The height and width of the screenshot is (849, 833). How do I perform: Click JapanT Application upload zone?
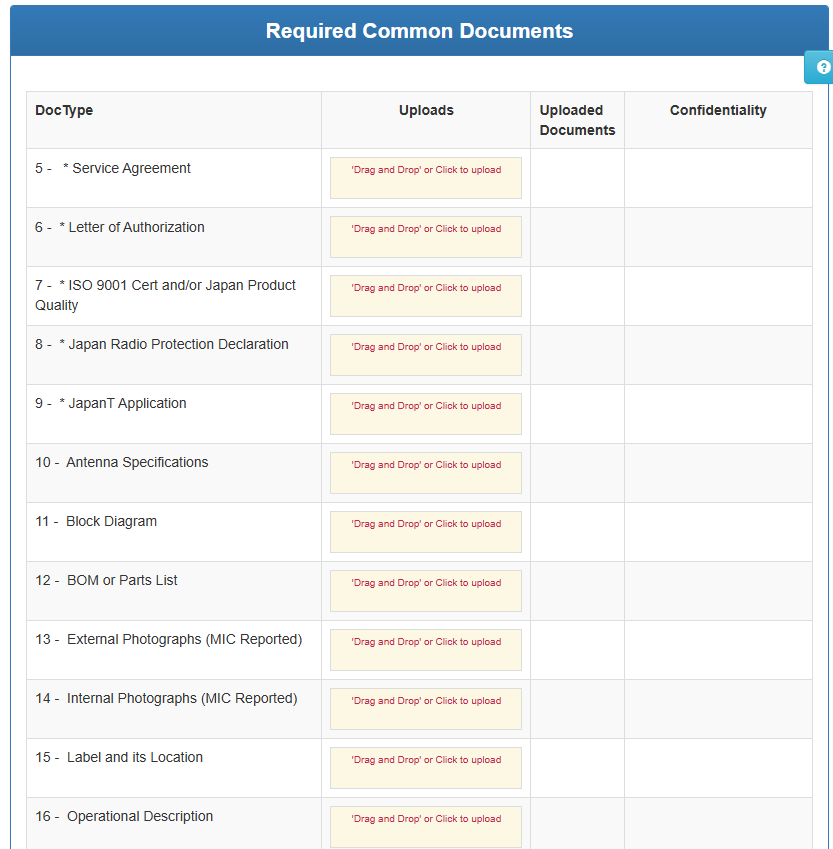[426, 414]
